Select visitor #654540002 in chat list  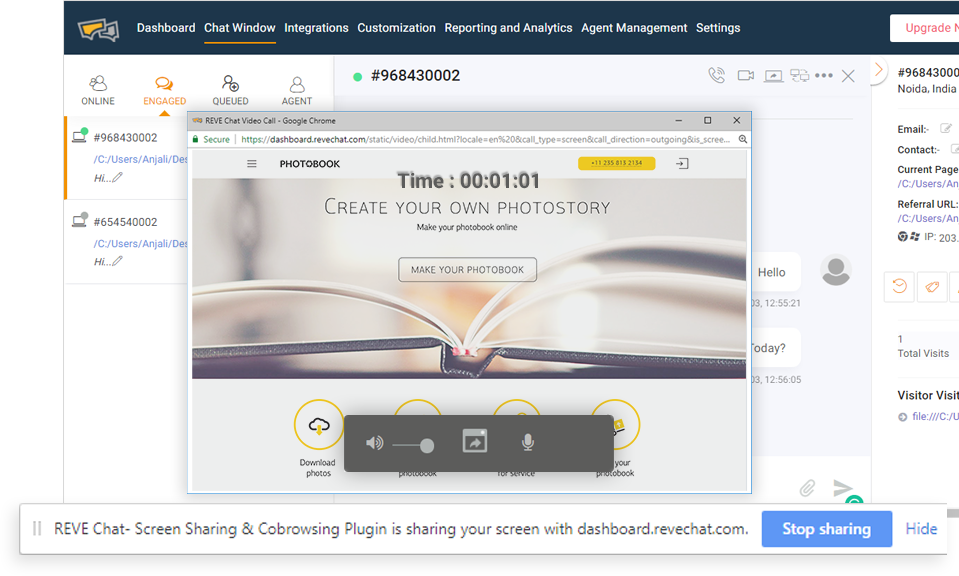point(125,222)
